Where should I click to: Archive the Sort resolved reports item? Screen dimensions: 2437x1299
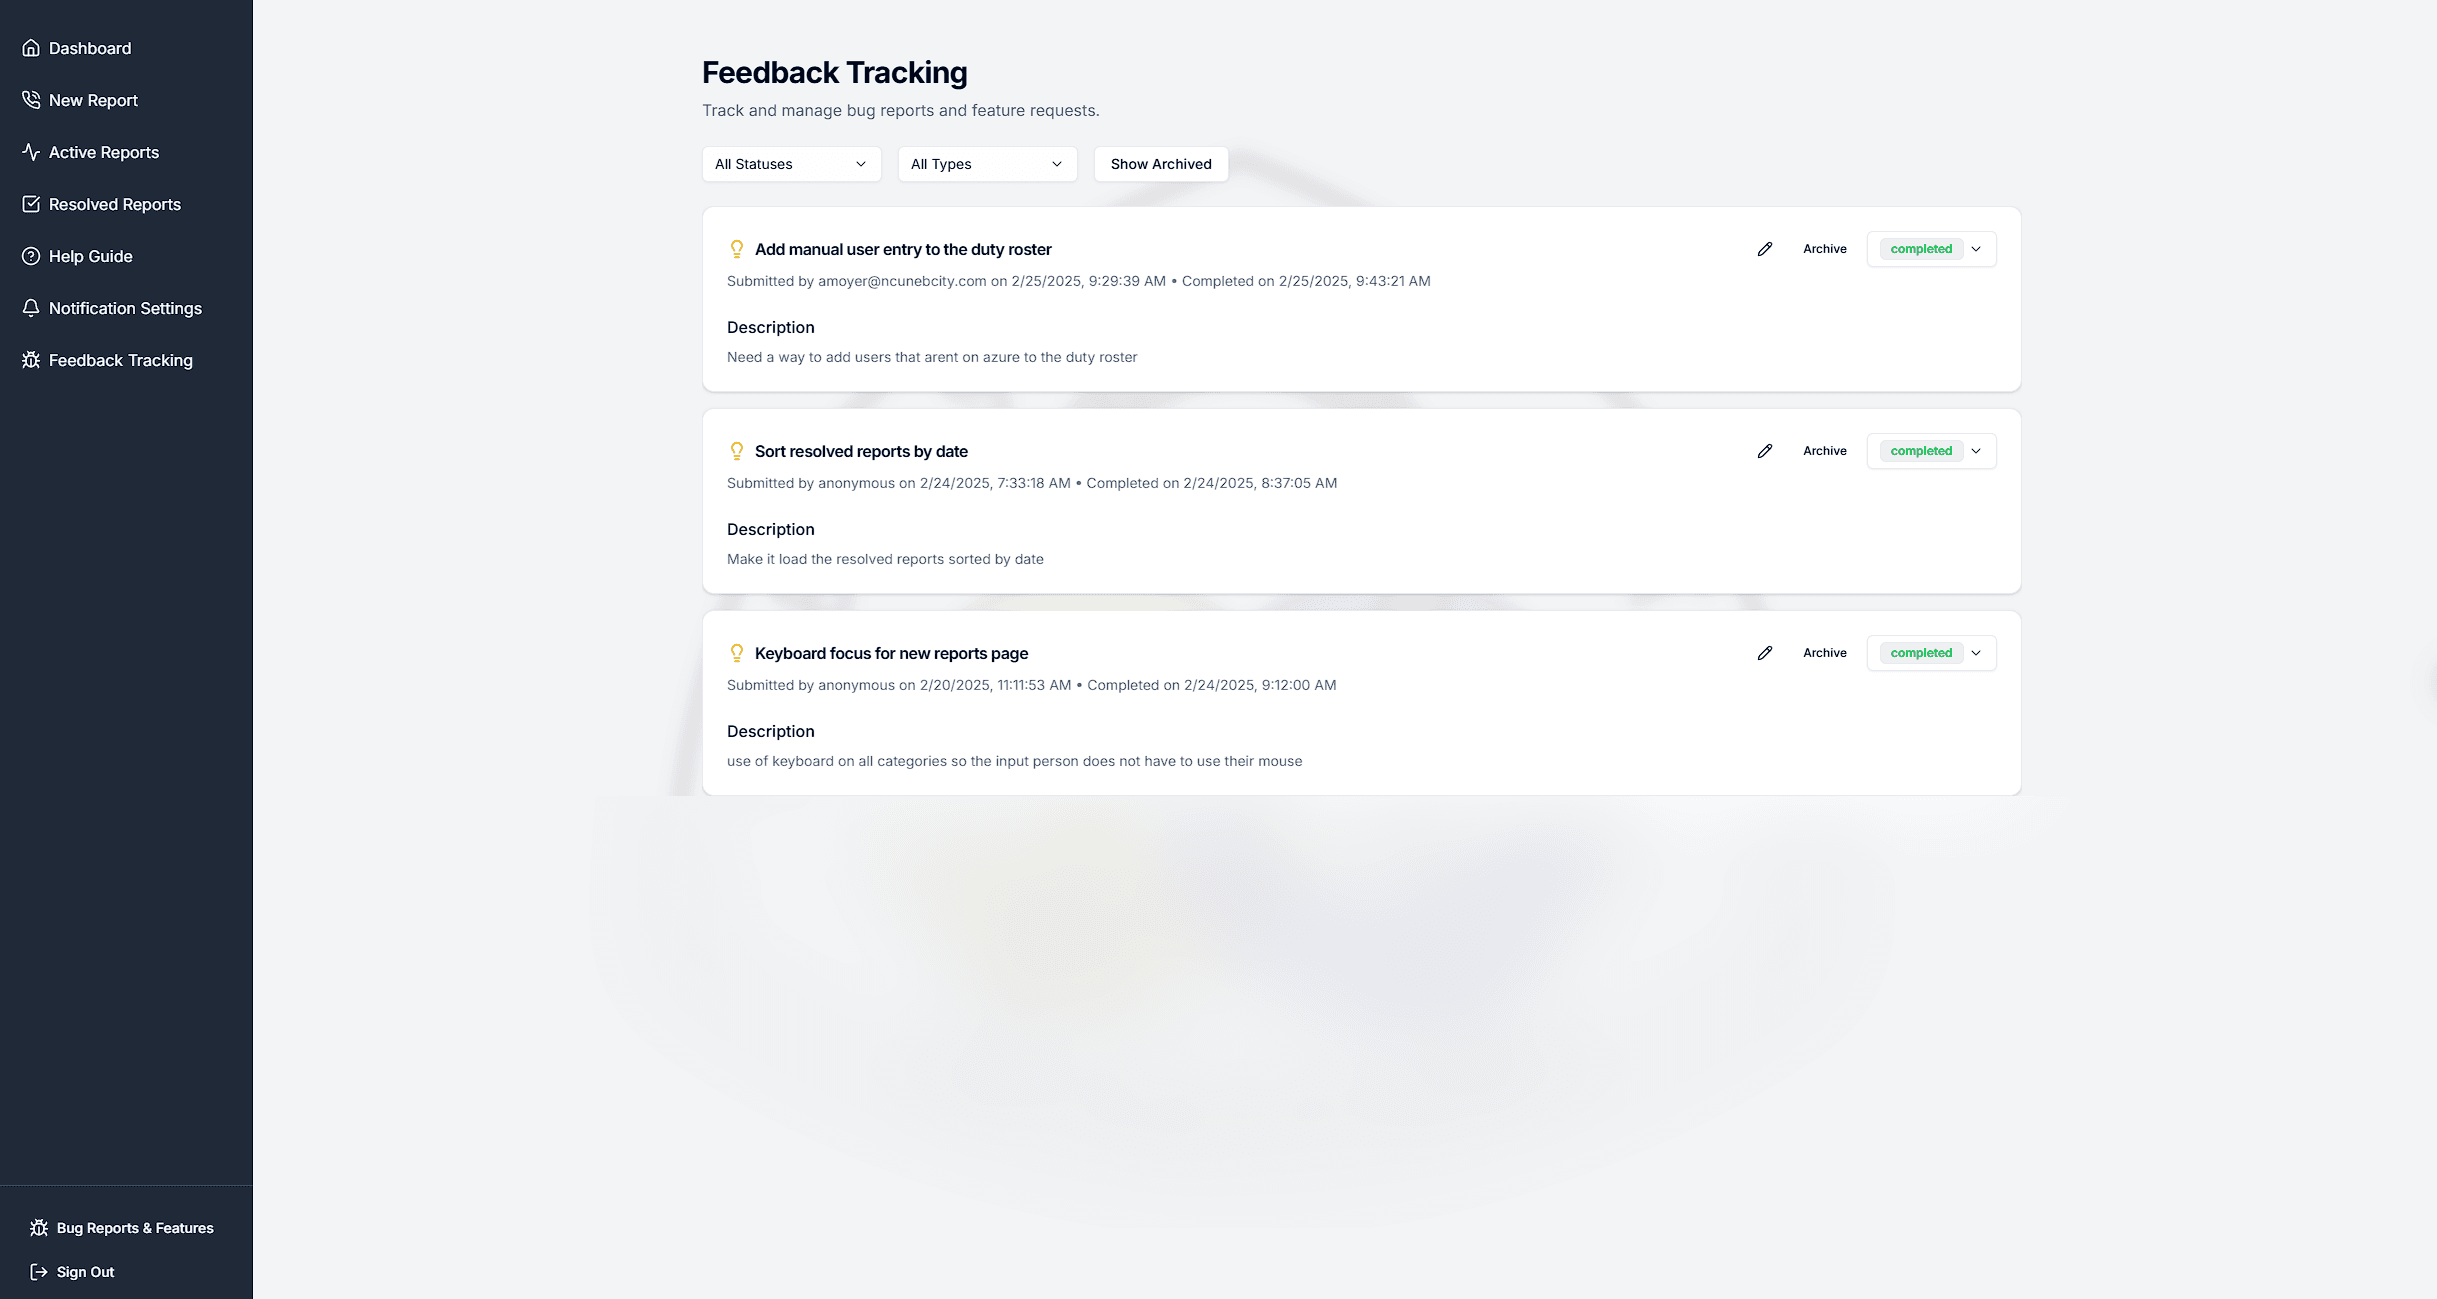point(1825,451)
